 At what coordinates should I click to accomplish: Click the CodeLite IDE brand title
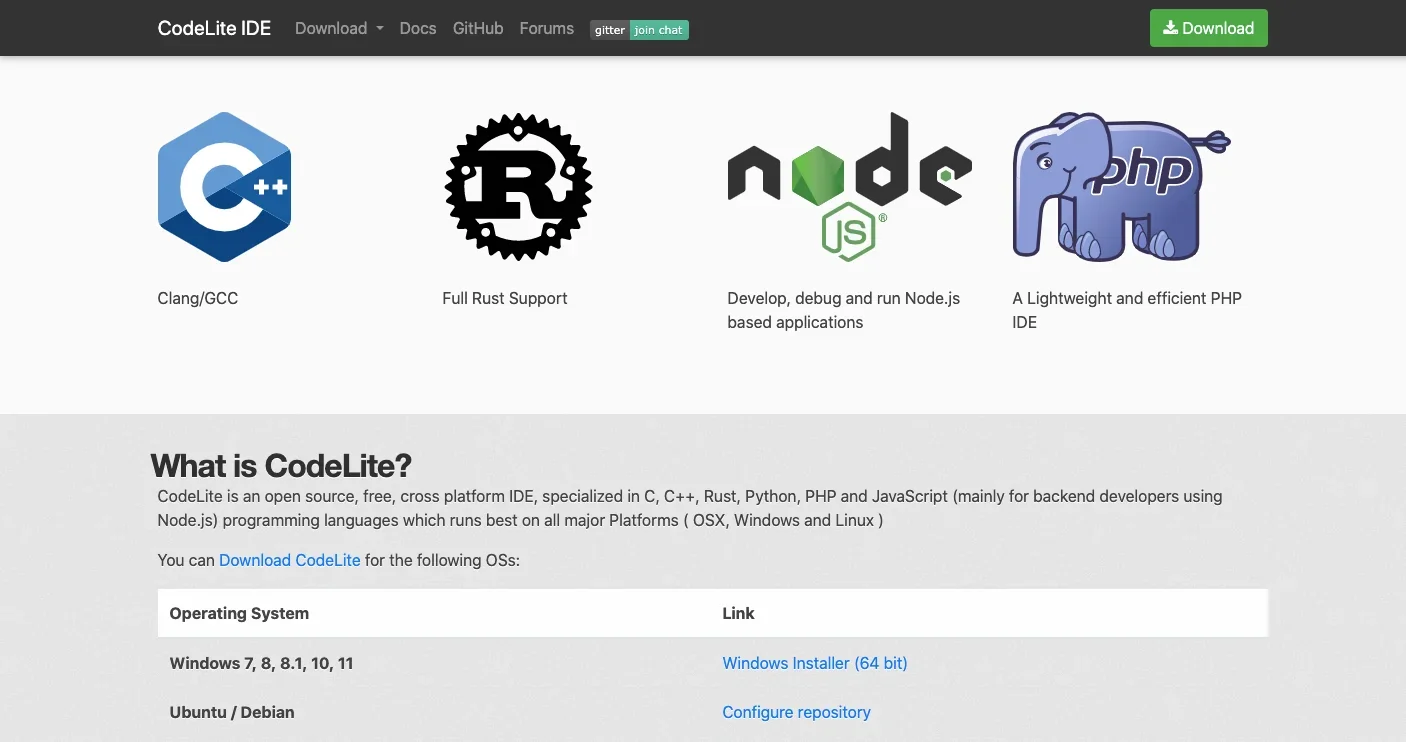point(214,28)
